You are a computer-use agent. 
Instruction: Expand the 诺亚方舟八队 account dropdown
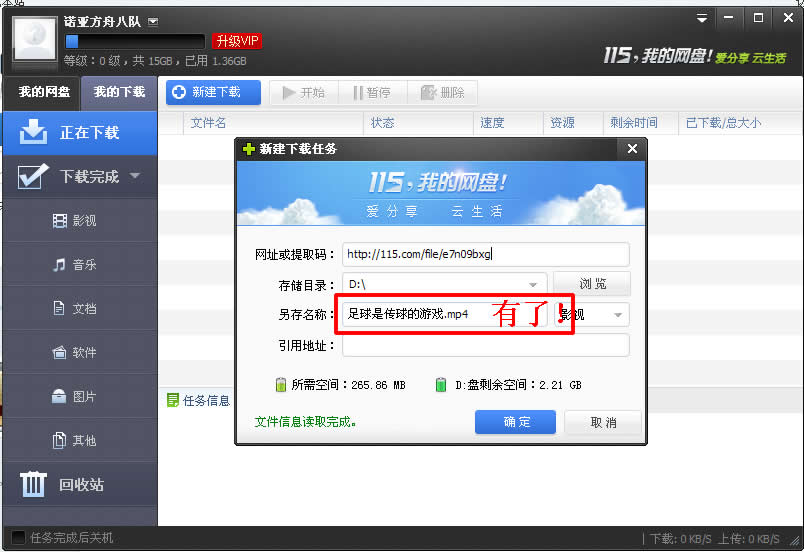click(x=153, y=22)
